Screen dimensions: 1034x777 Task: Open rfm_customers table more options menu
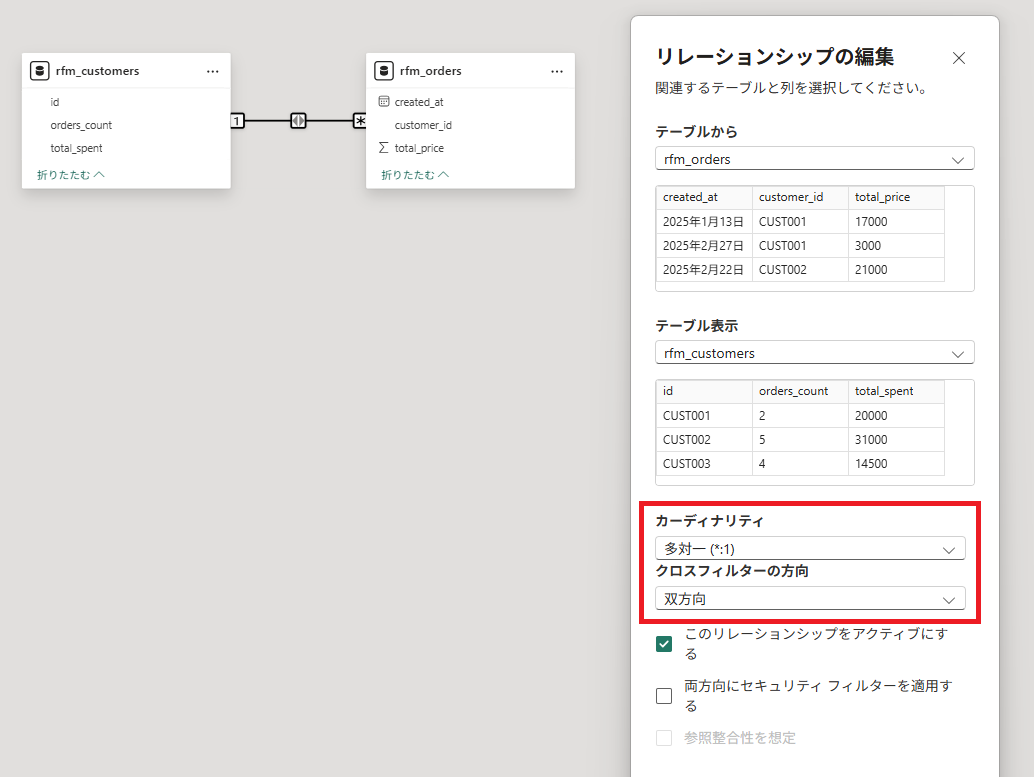(213, 71)
